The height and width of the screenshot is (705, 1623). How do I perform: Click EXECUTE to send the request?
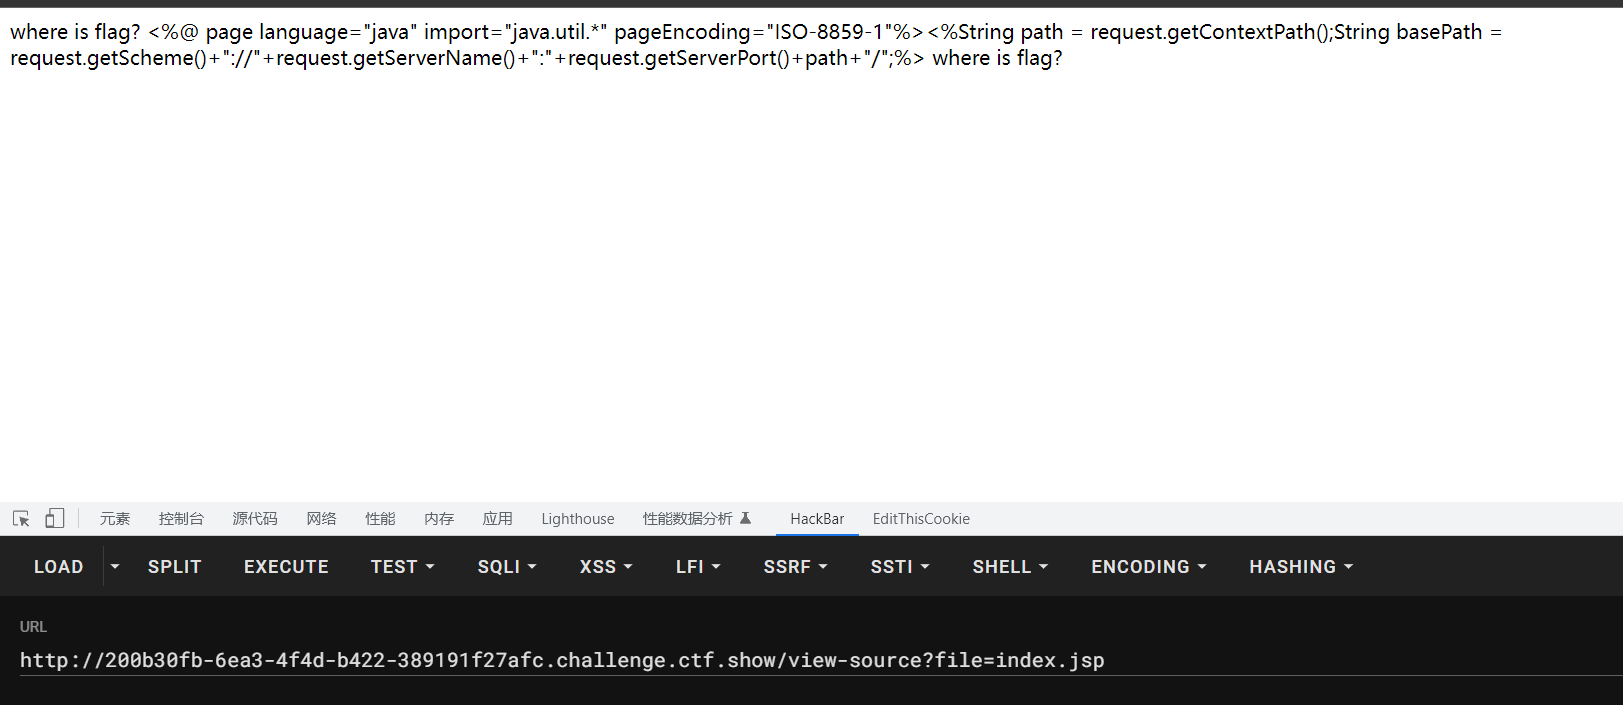click(286, 567)
